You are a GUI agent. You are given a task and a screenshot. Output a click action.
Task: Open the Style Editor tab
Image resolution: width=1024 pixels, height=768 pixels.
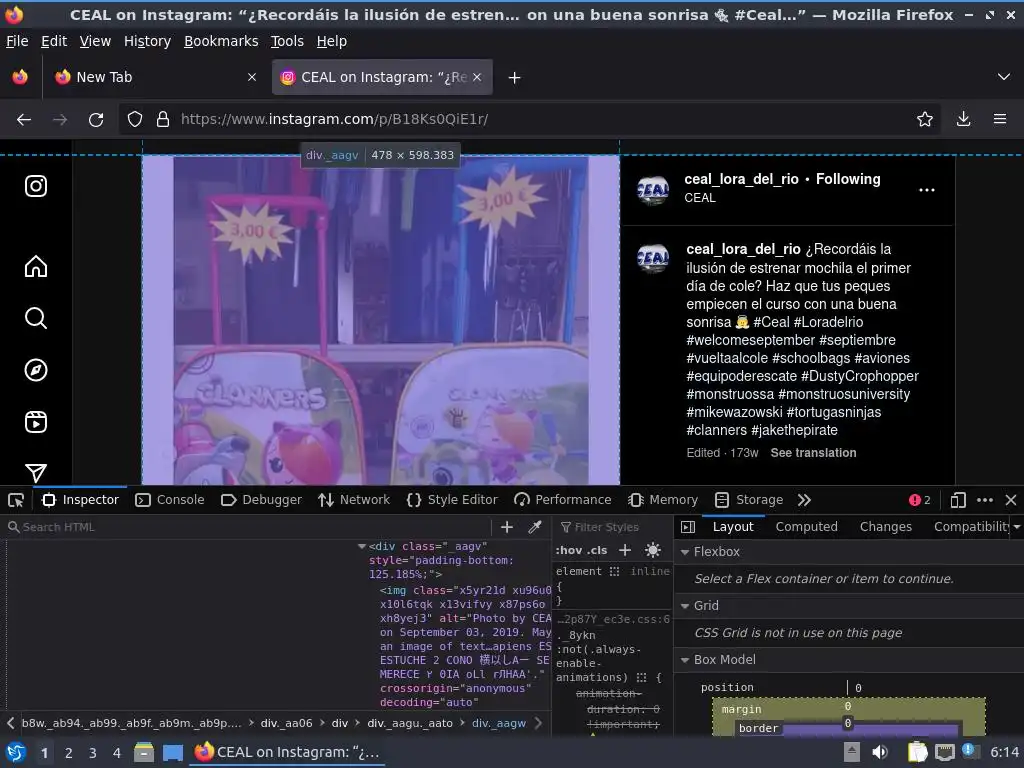452,500
